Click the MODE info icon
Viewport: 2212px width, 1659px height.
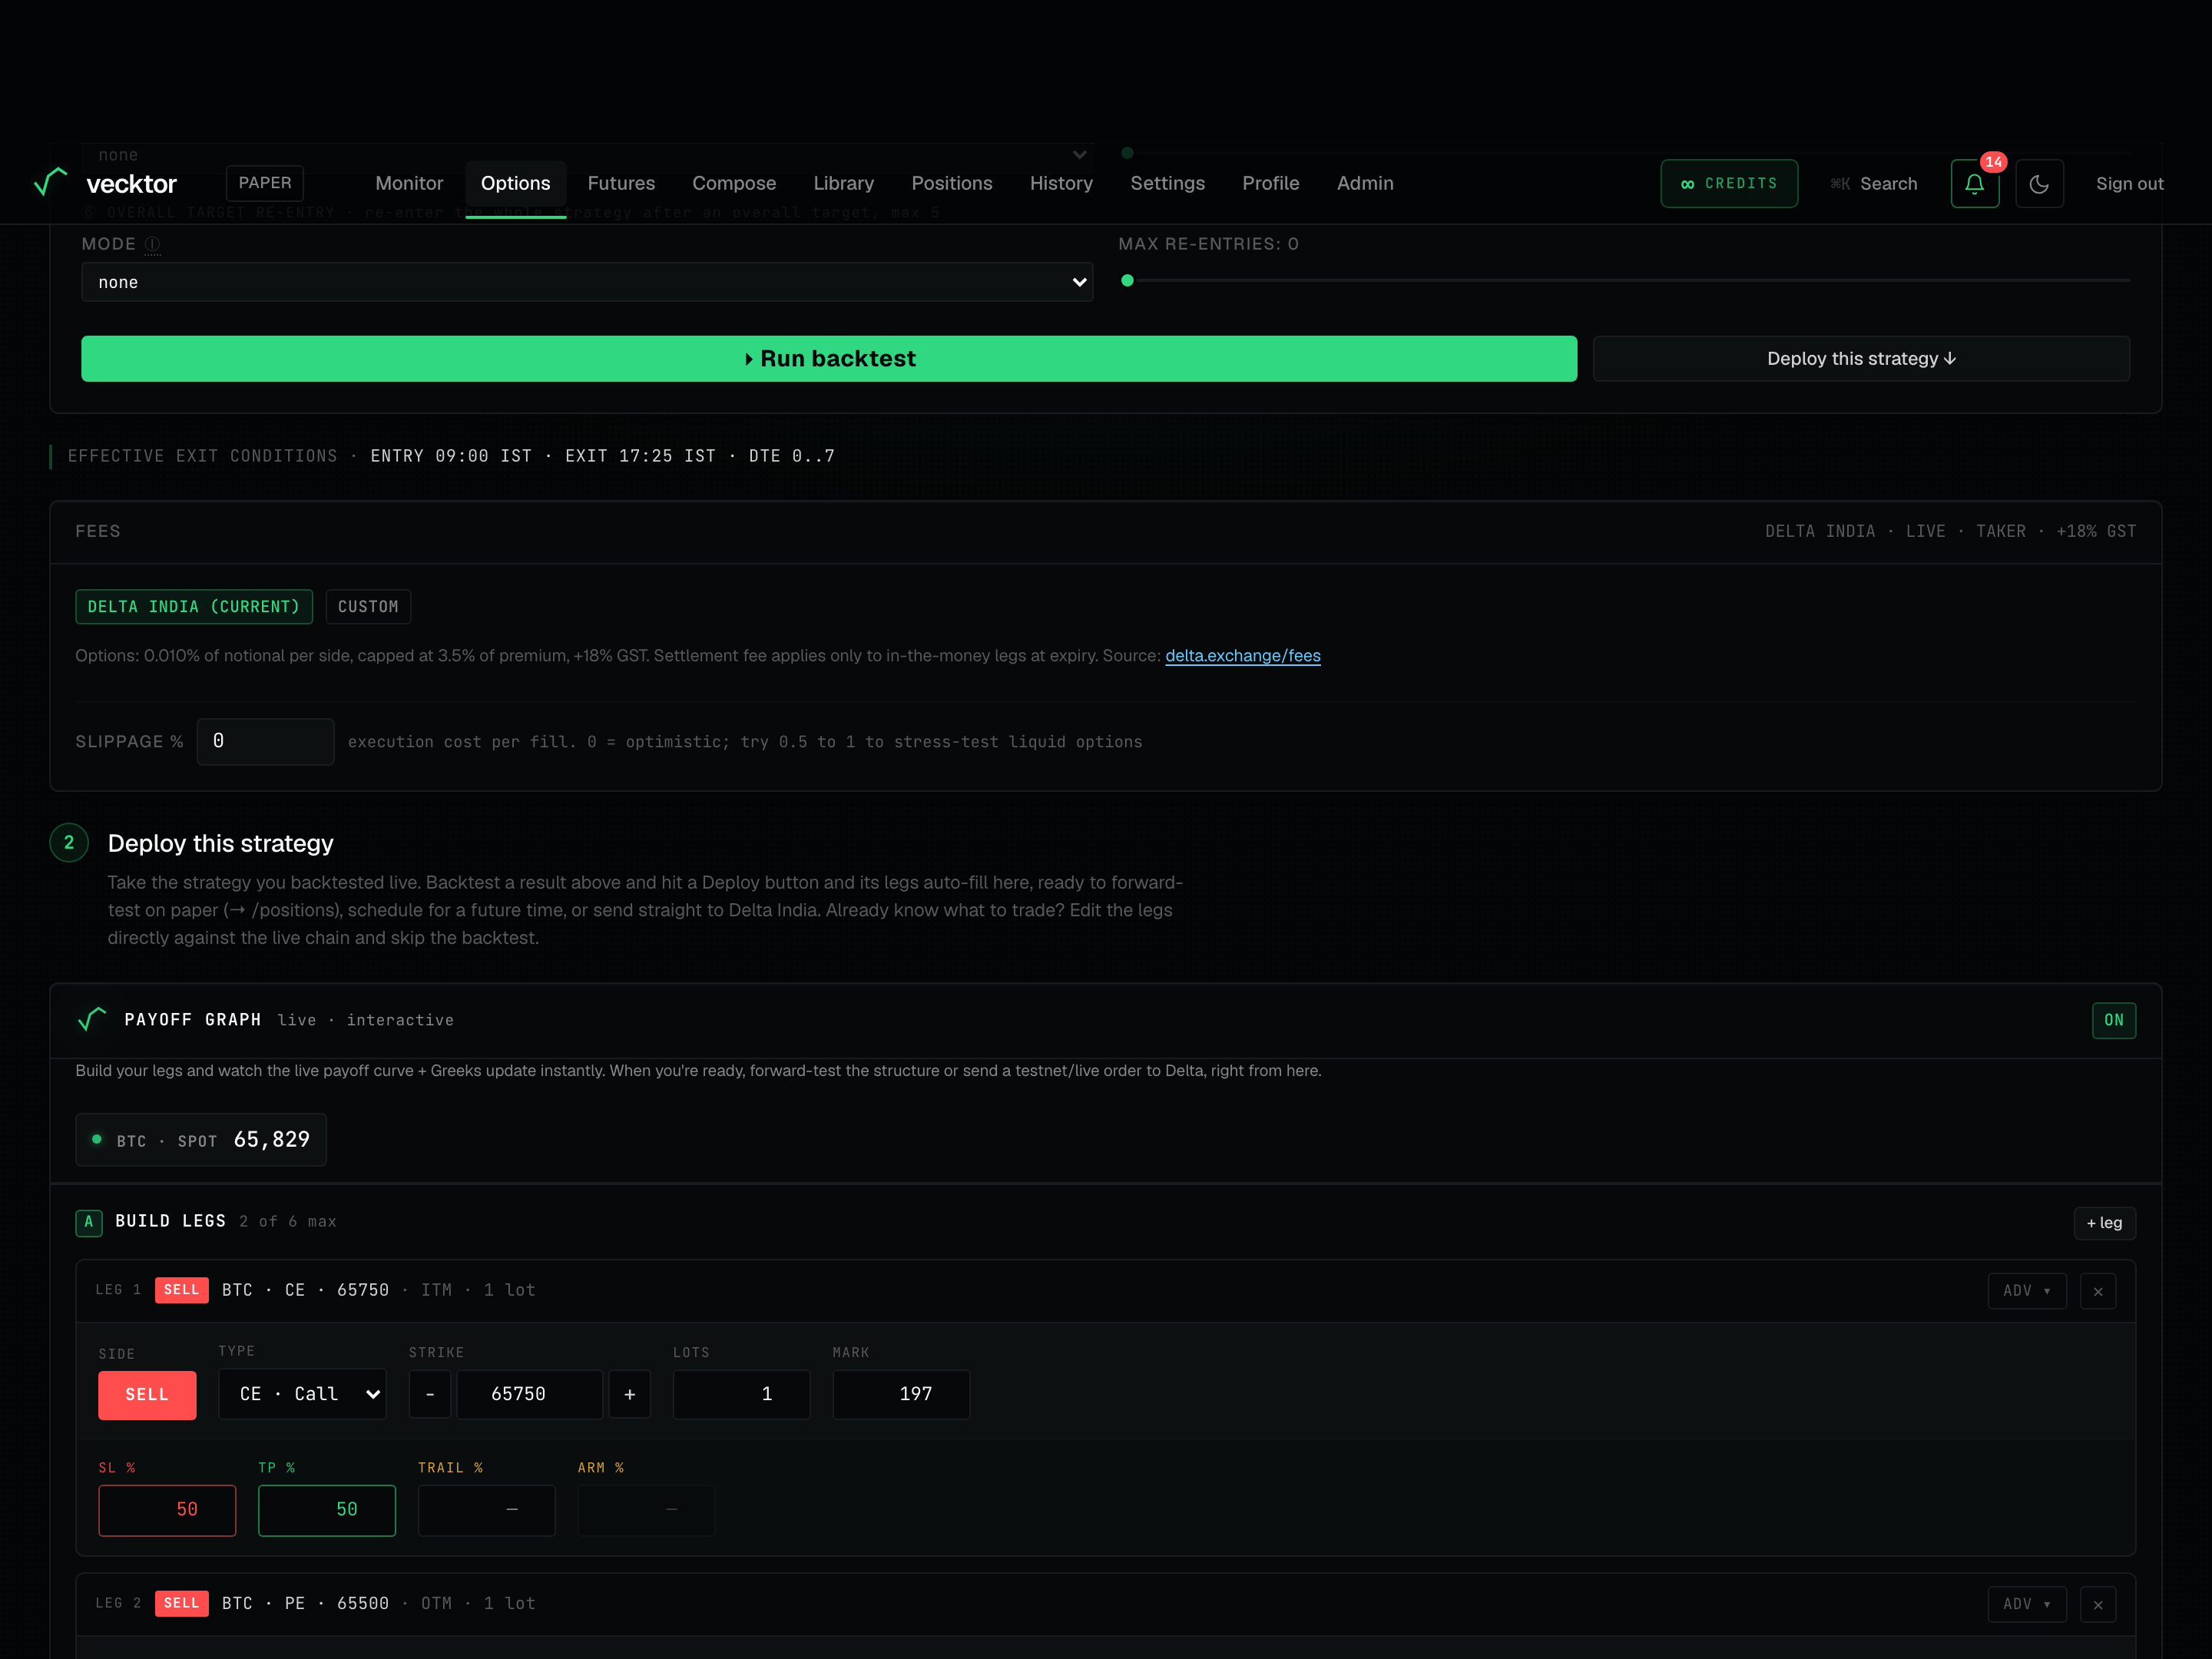[x=152, y=244]
